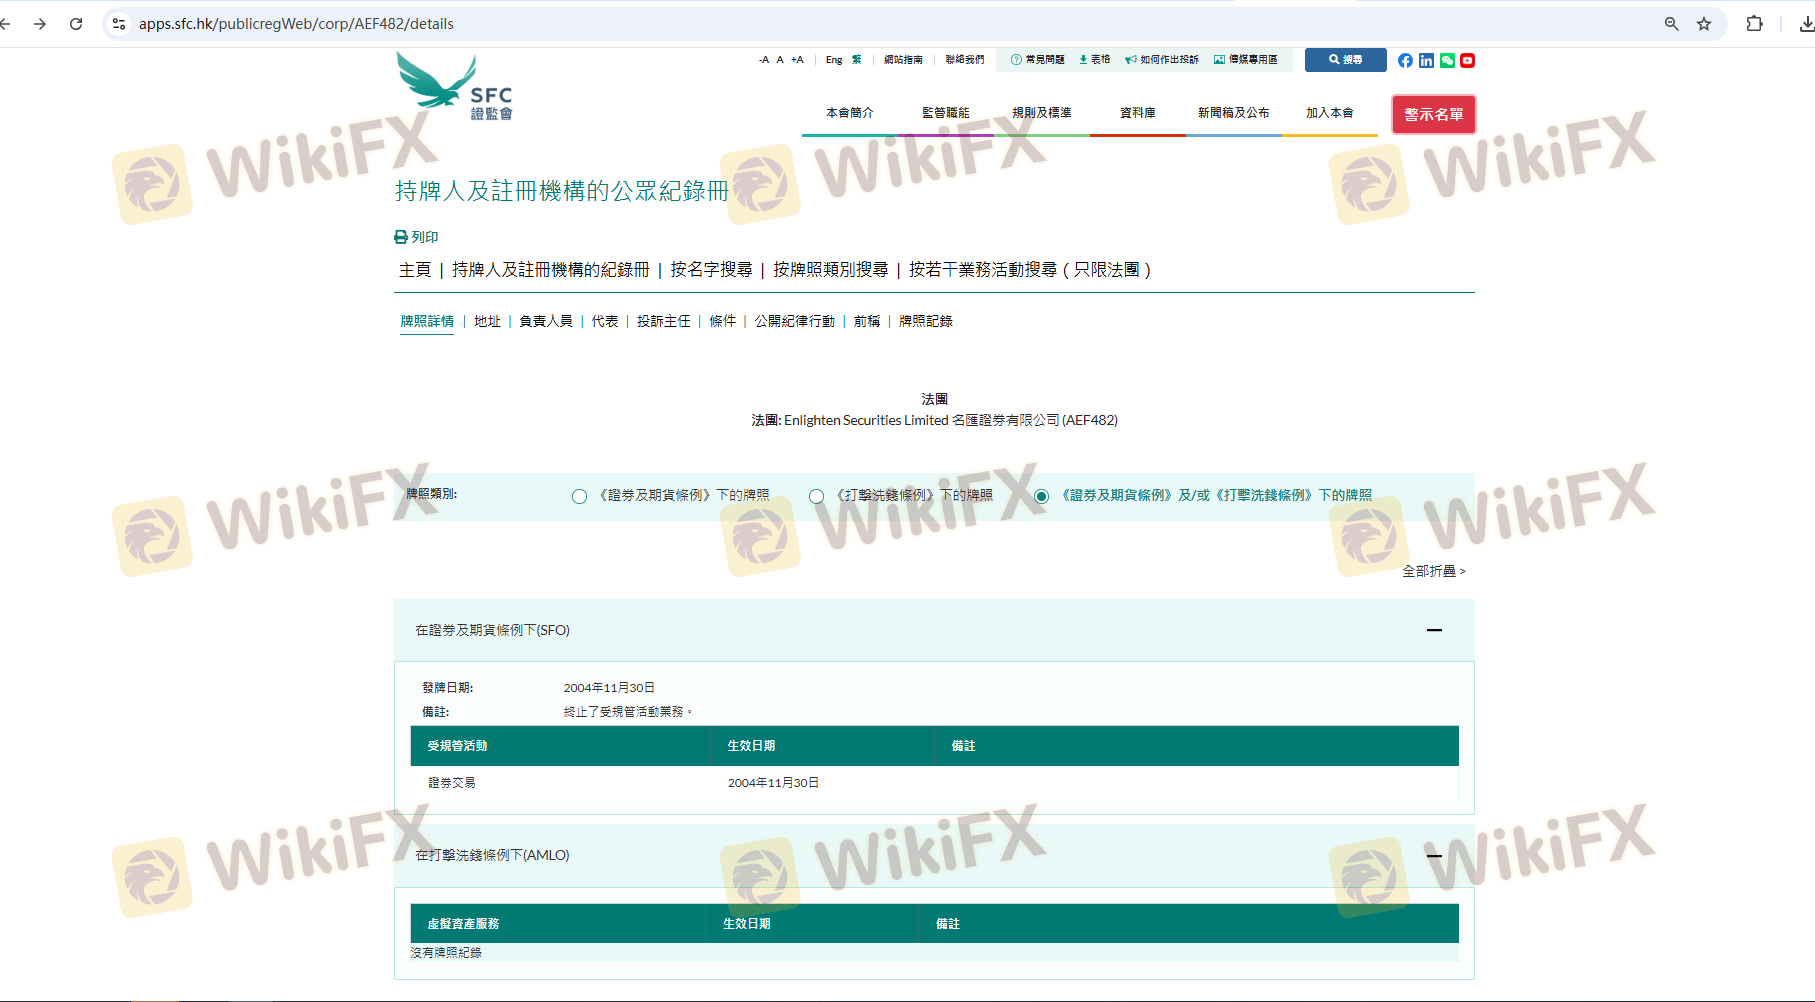Collapse all sections via 全部折疊
The image size is (1815, 1002).
point(1433,571)
